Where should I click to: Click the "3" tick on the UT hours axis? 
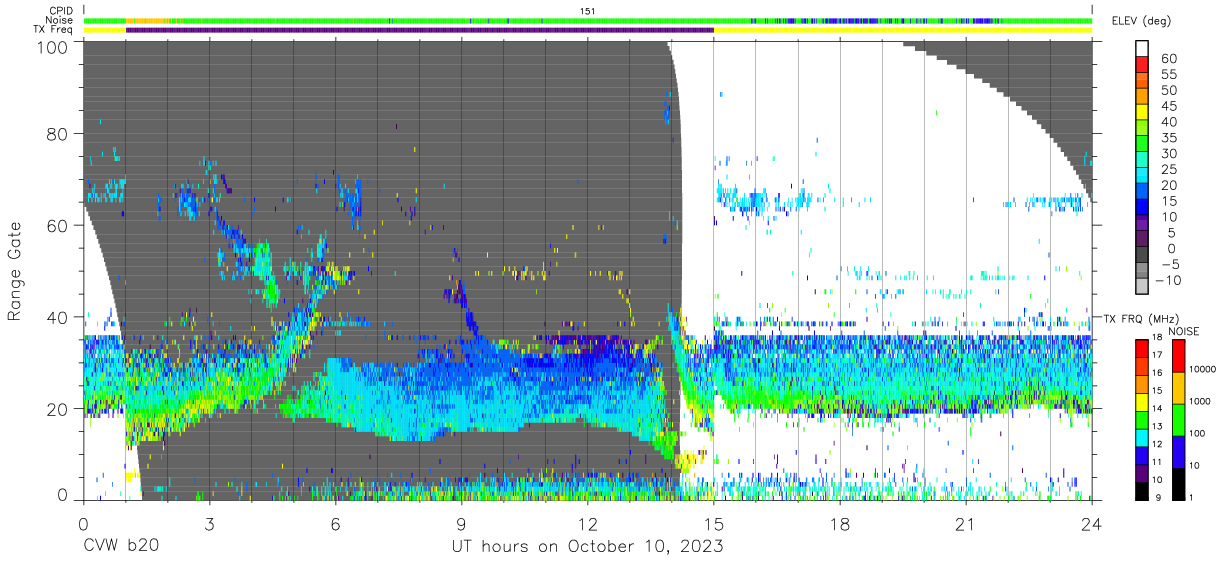[209, 524]
